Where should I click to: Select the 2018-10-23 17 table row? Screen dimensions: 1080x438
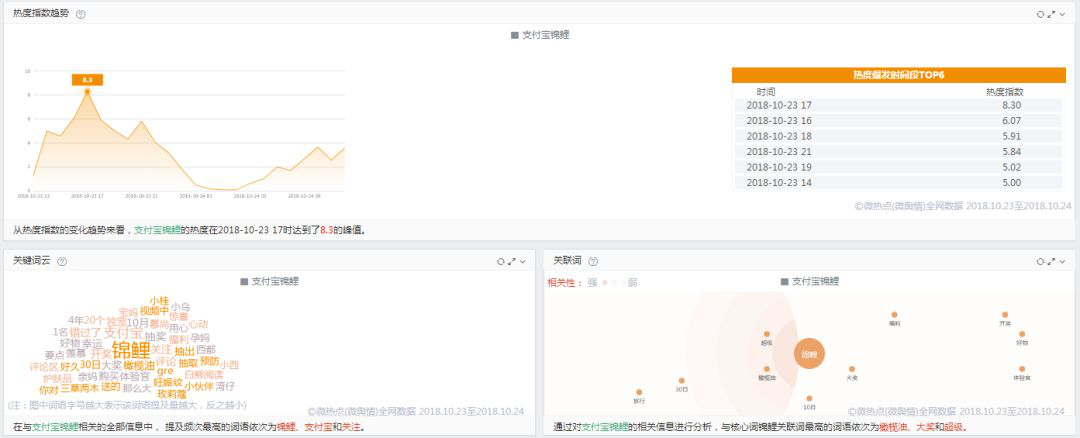[898, 105]
